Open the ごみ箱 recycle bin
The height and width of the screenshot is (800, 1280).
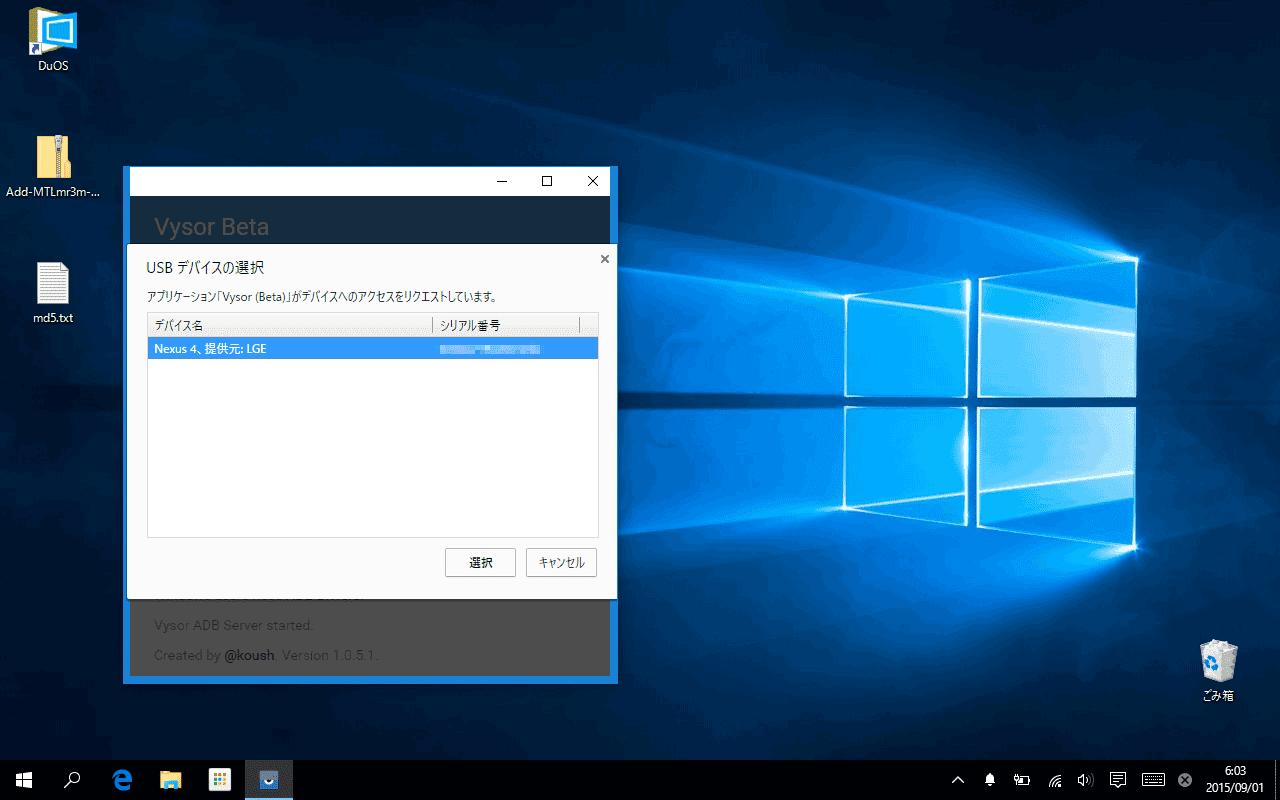[x=1218, y=662]
